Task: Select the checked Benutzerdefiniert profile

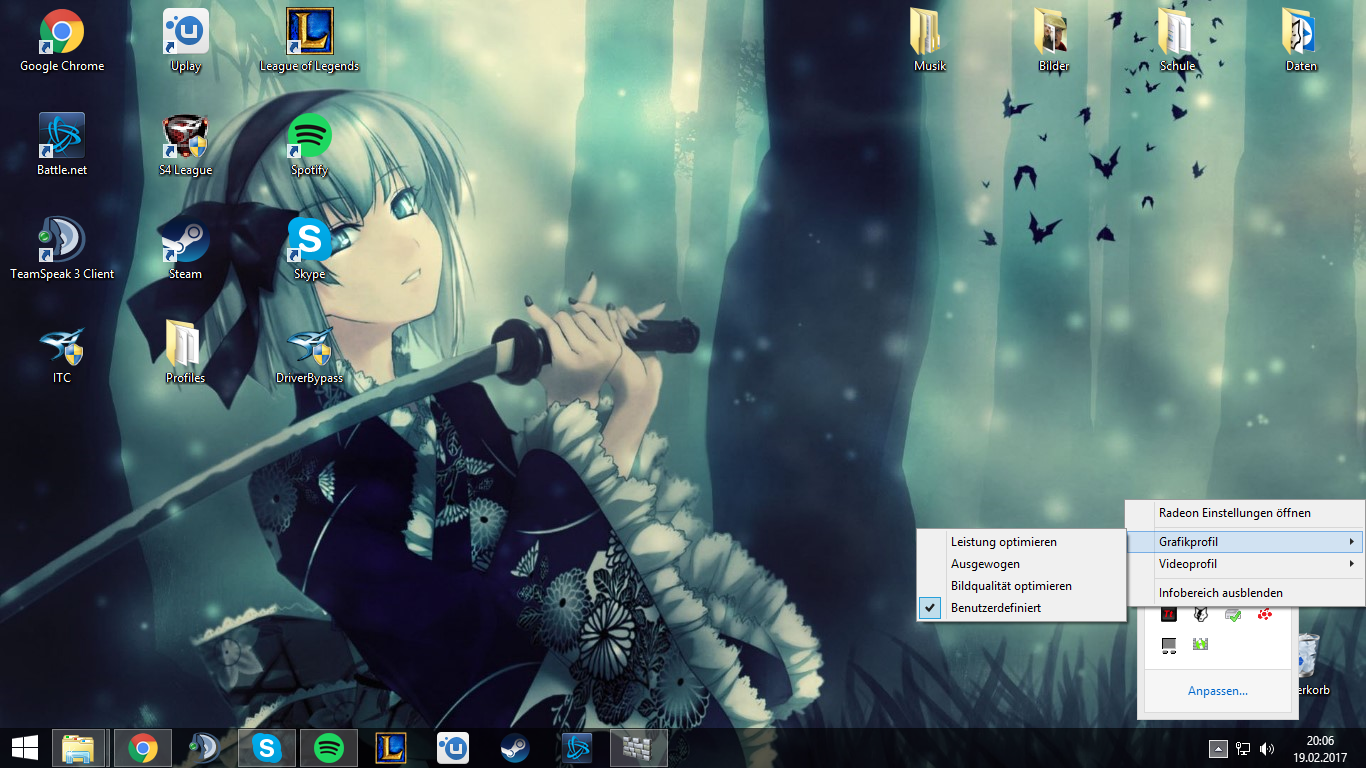Action: [1021, 608]
